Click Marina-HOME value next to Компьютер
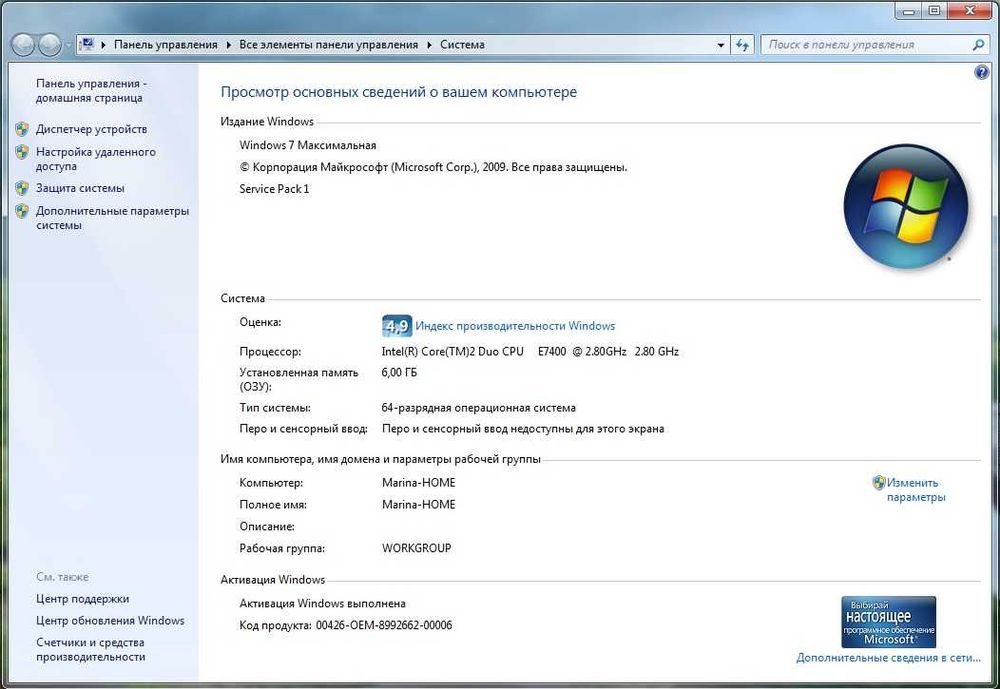 click(x=418, y=483)
